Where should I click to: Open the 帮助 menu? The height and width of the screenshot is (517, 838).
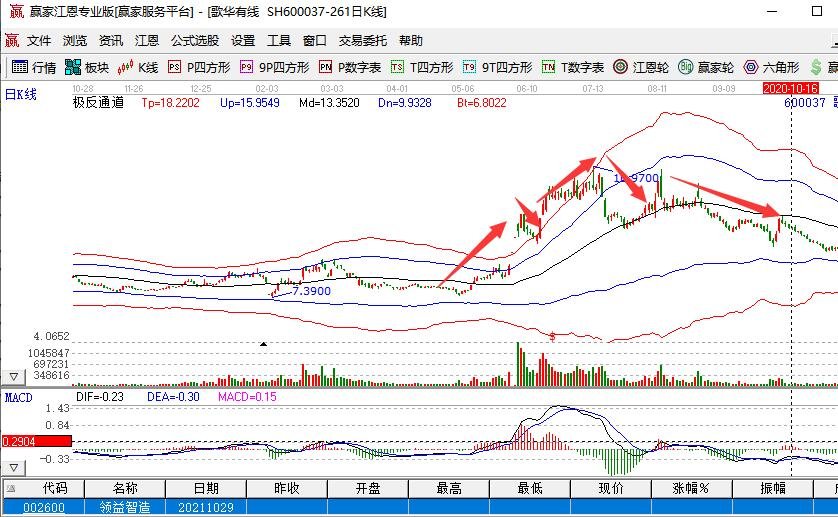pos(410,41)
